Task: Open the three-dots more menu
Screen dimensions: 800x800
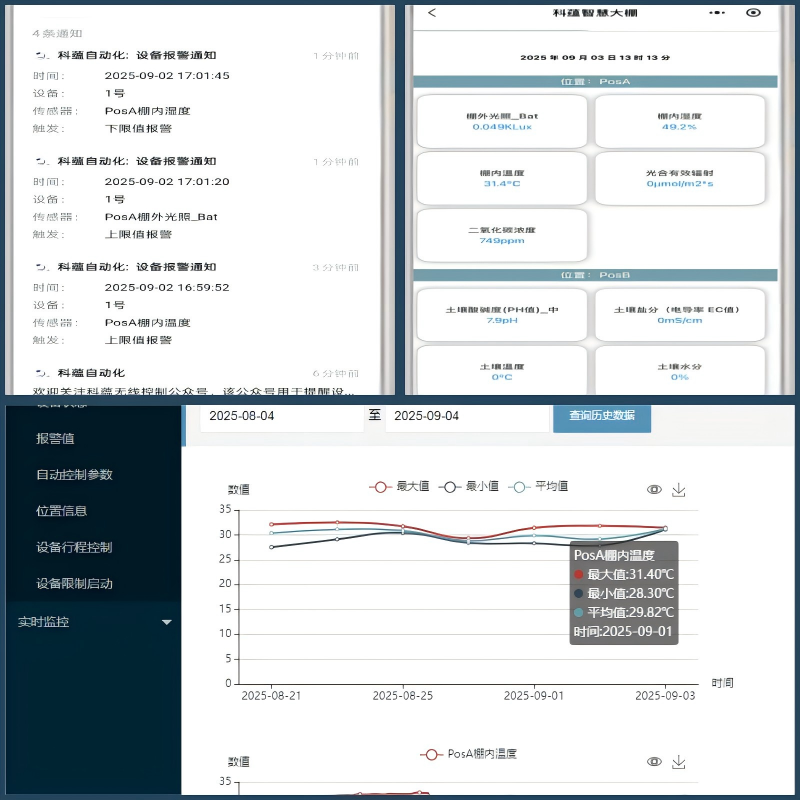Action: click(x=716, y=13)
